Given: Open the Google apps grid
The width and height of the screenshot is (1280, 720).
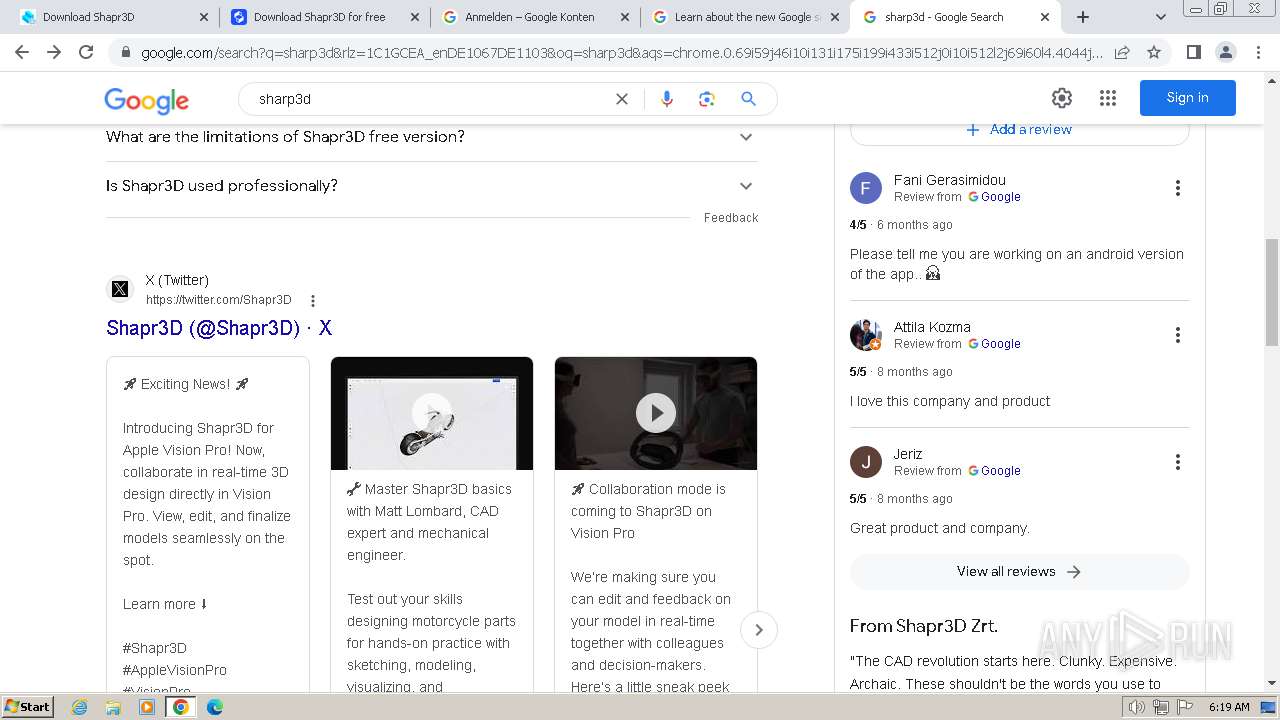Looking at the screenshot, I should [1107, 98].
